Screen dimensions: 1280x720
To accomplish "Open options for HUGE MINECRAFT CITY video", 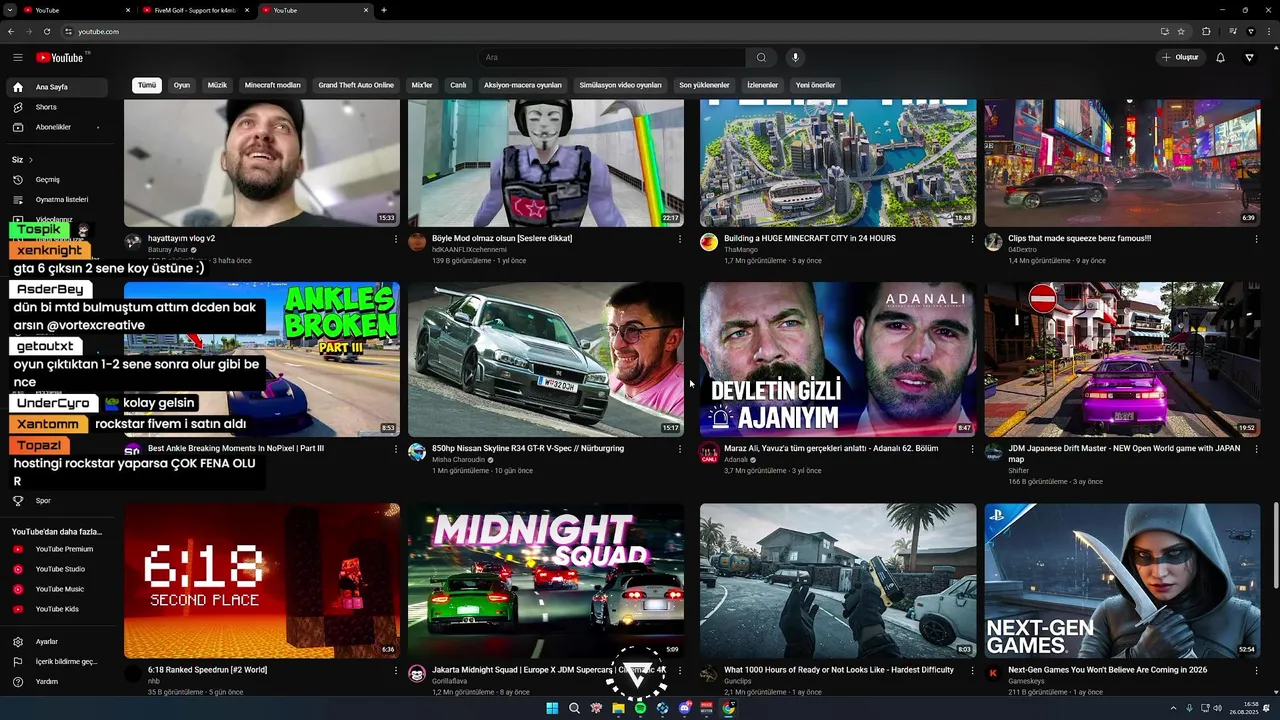I will pos(972,239).
